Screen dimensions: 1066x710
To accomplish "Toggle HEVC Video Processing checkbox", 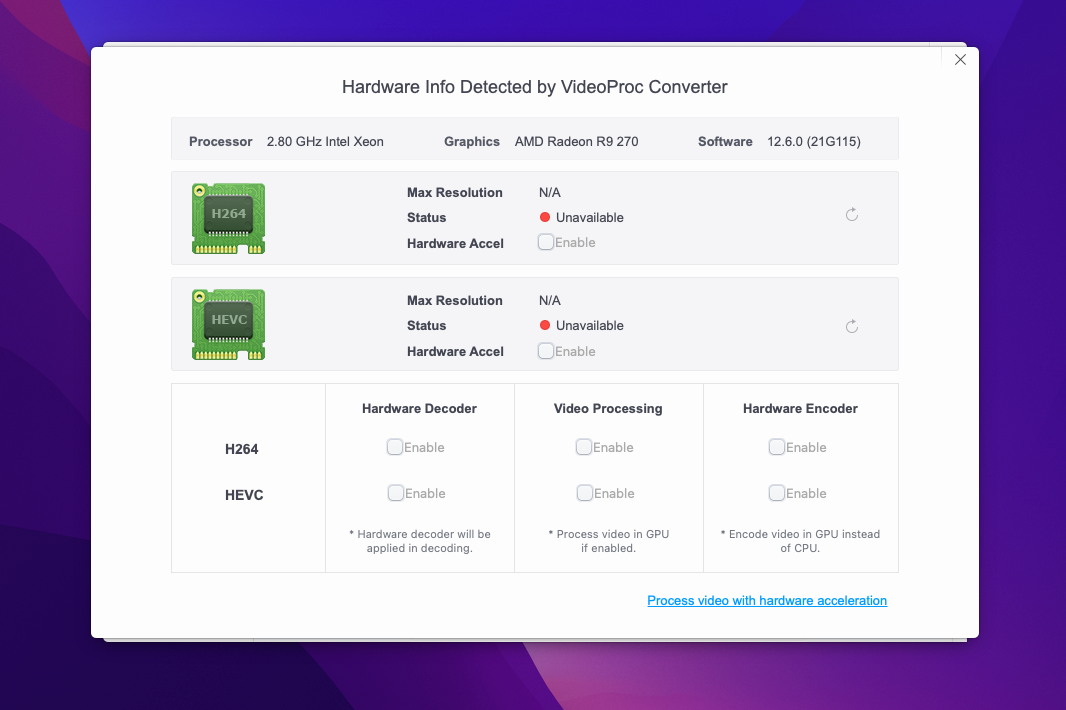I will click(x=585, y=493).
